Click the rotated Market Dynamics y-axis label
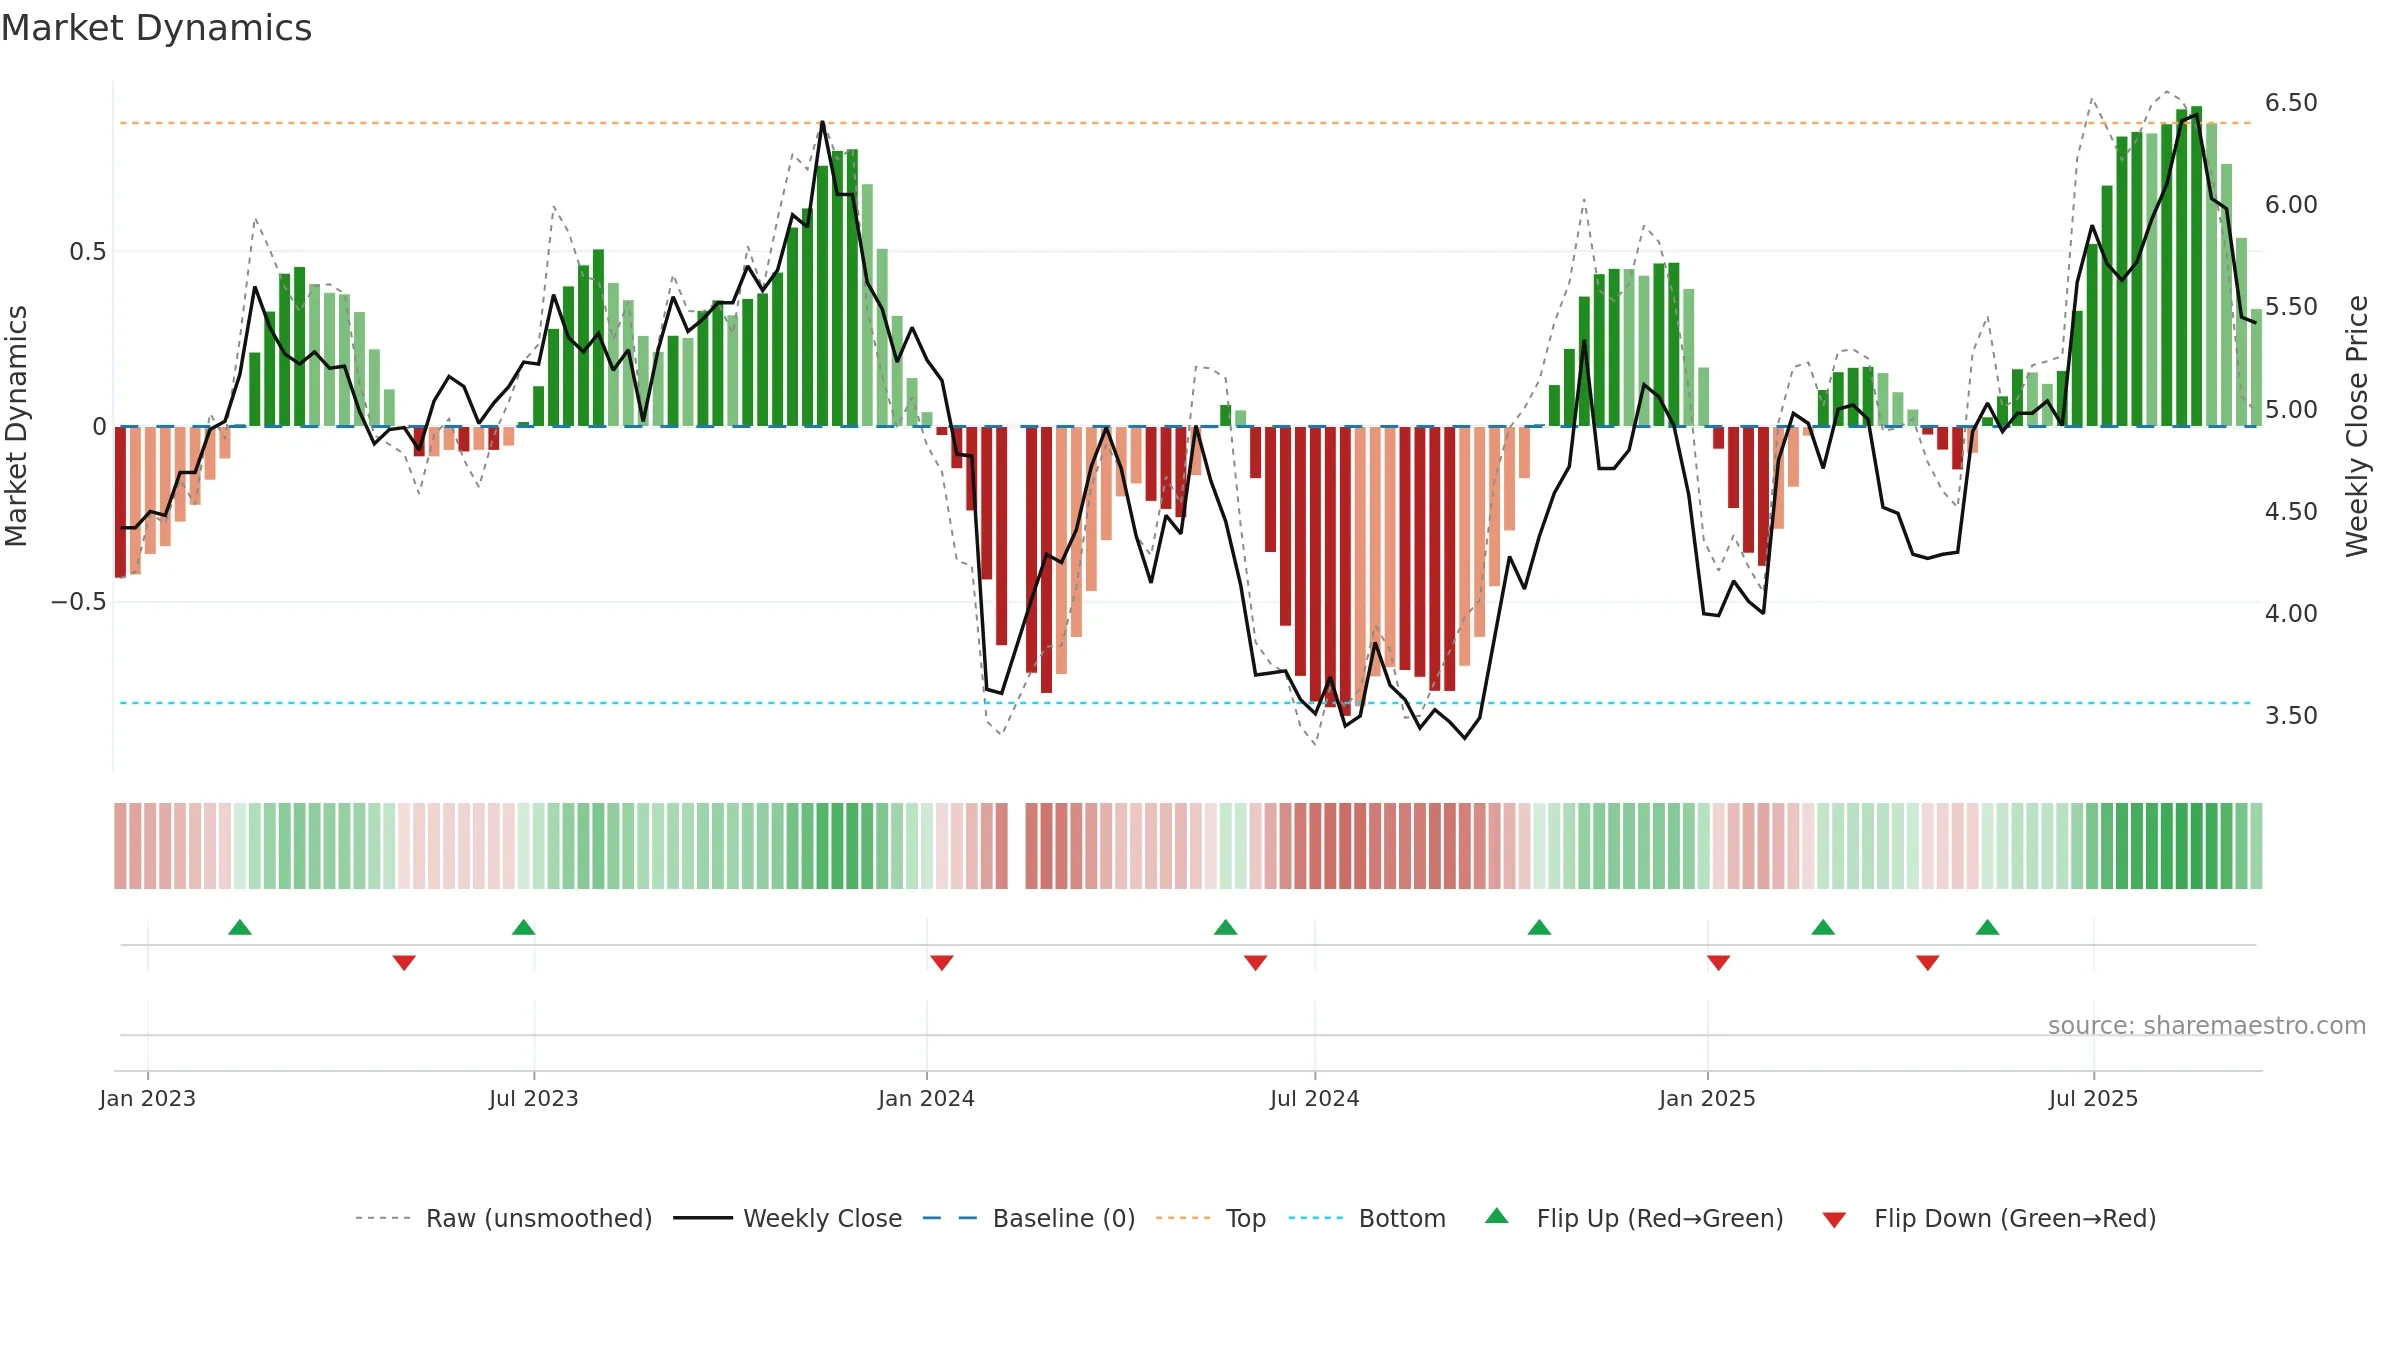The height and width of the screenshot is (1350, 2400). coord(16,426)
